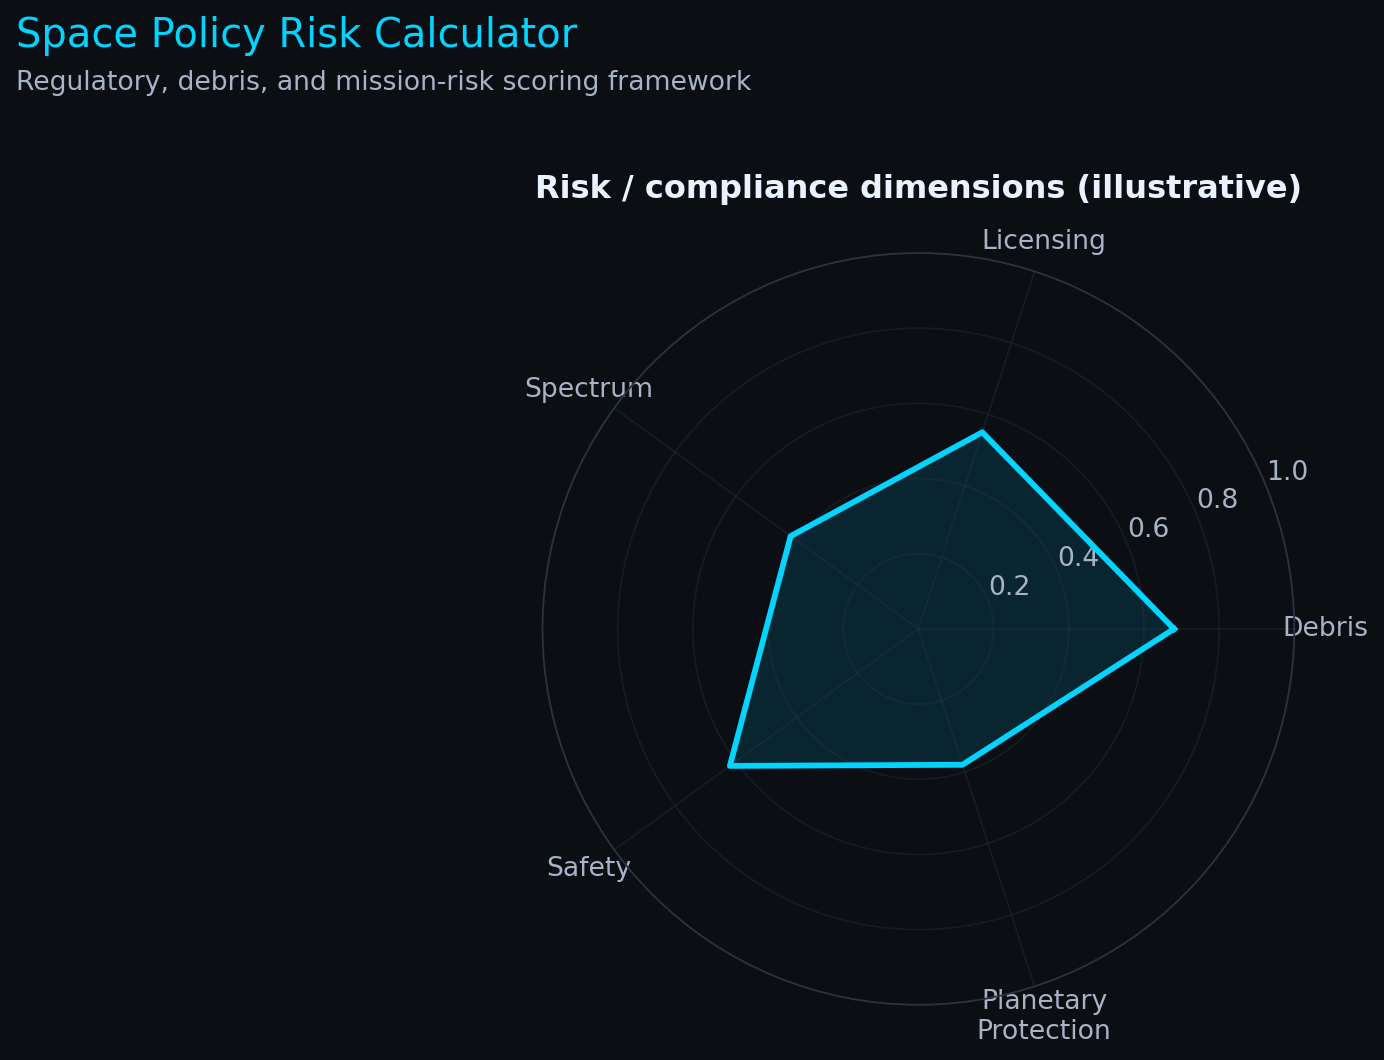Click the 0.4 radial tick label
Viewport: 1384px width, 1060px height.
pos(1078,558)
